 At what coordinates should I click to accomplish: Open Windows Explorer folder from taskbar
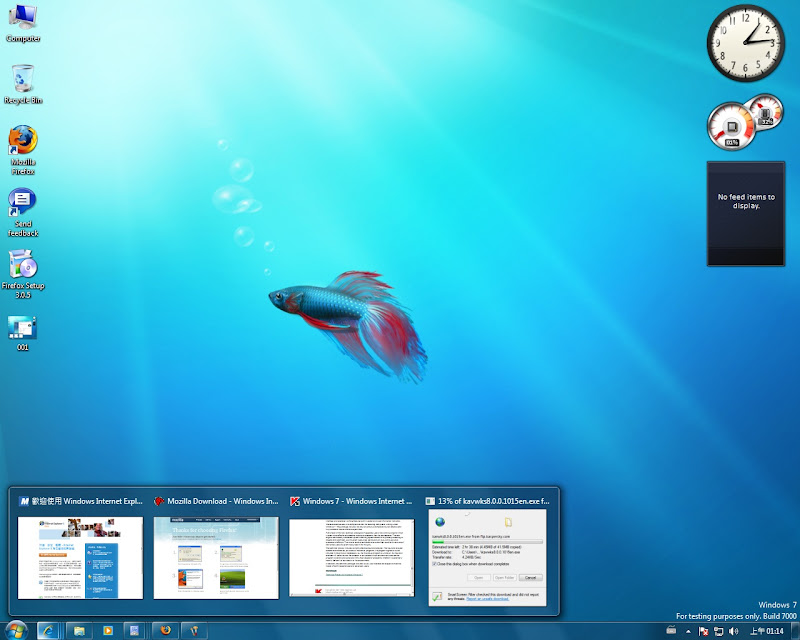pyautogui.click(x=79, y=630)
